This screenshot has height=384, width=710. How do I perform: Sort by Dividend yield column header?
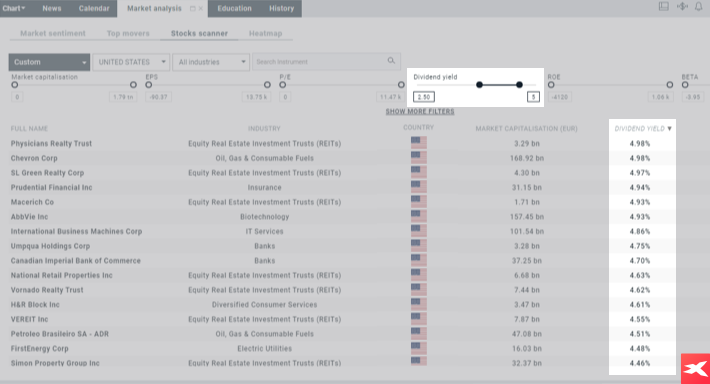tap(643, 129)
